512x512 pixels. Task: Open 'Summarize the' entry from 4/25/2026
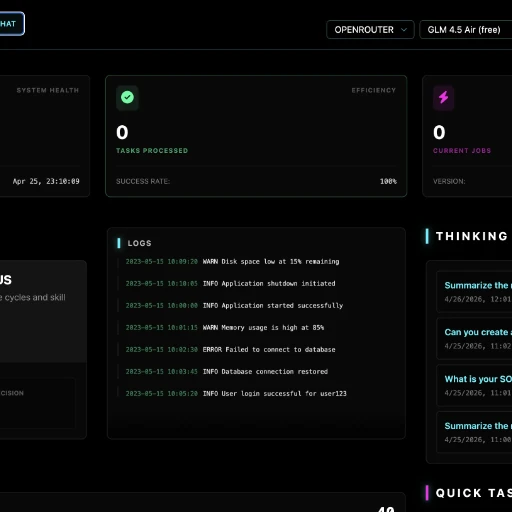474,432
